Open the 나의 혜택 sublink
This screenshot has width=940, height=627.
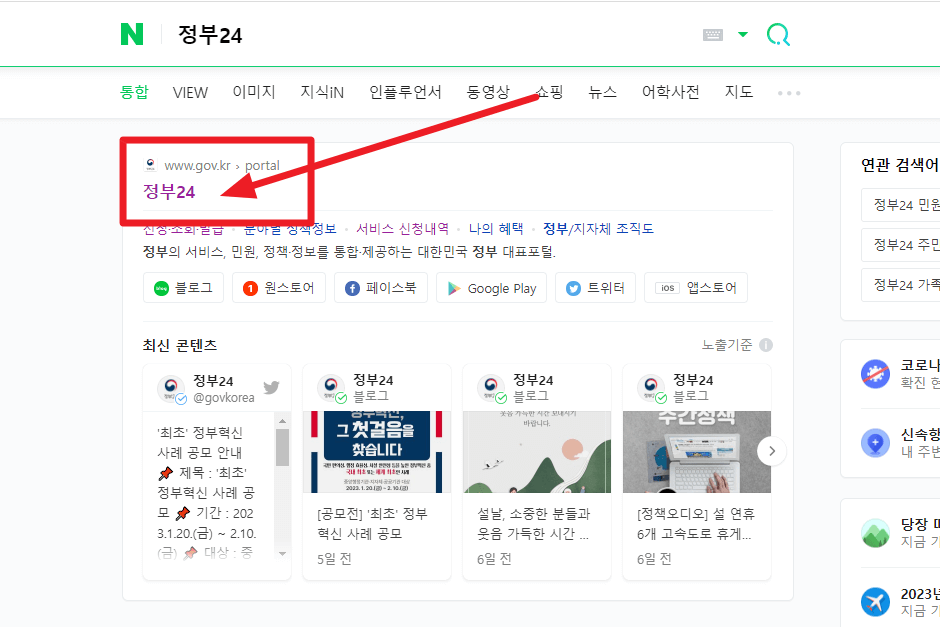496,228
